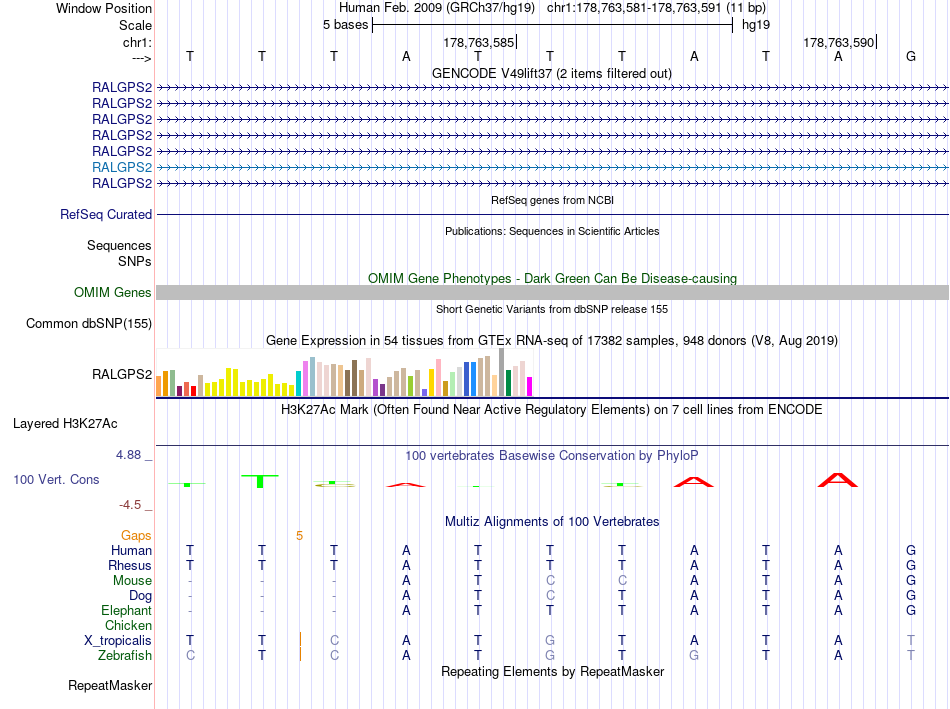
Task: Open Multiz Alignments of 100 Vertebrates title
Action: point(552,522)
